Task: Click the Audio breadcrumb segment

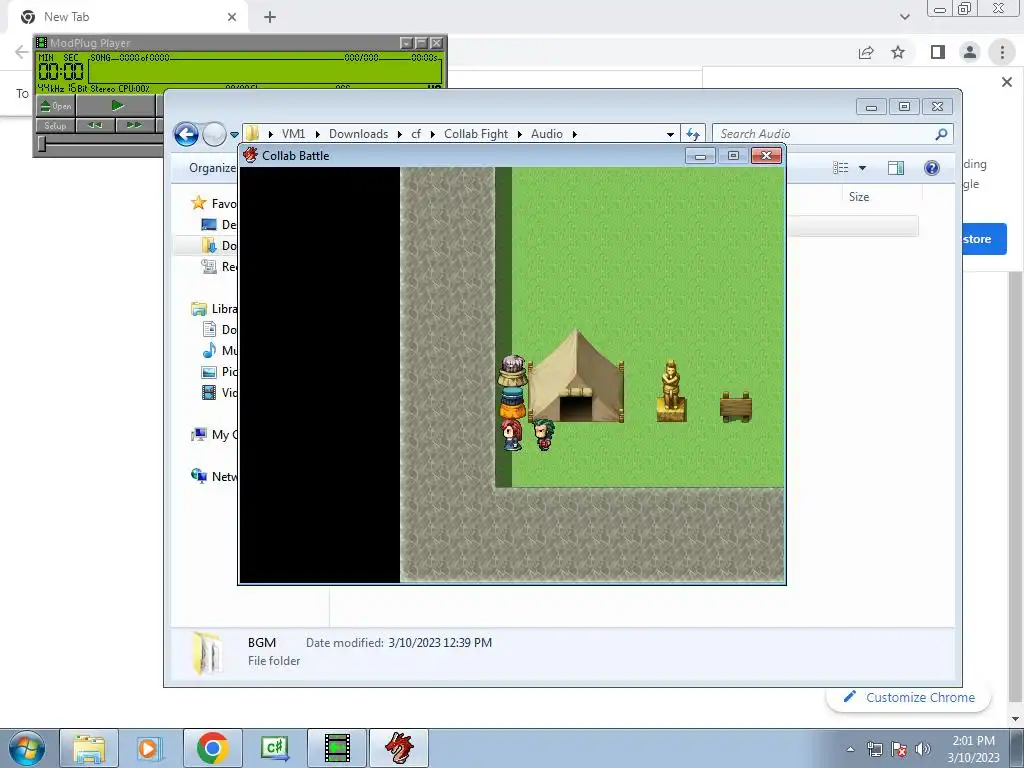Action: tap(547, 134)
